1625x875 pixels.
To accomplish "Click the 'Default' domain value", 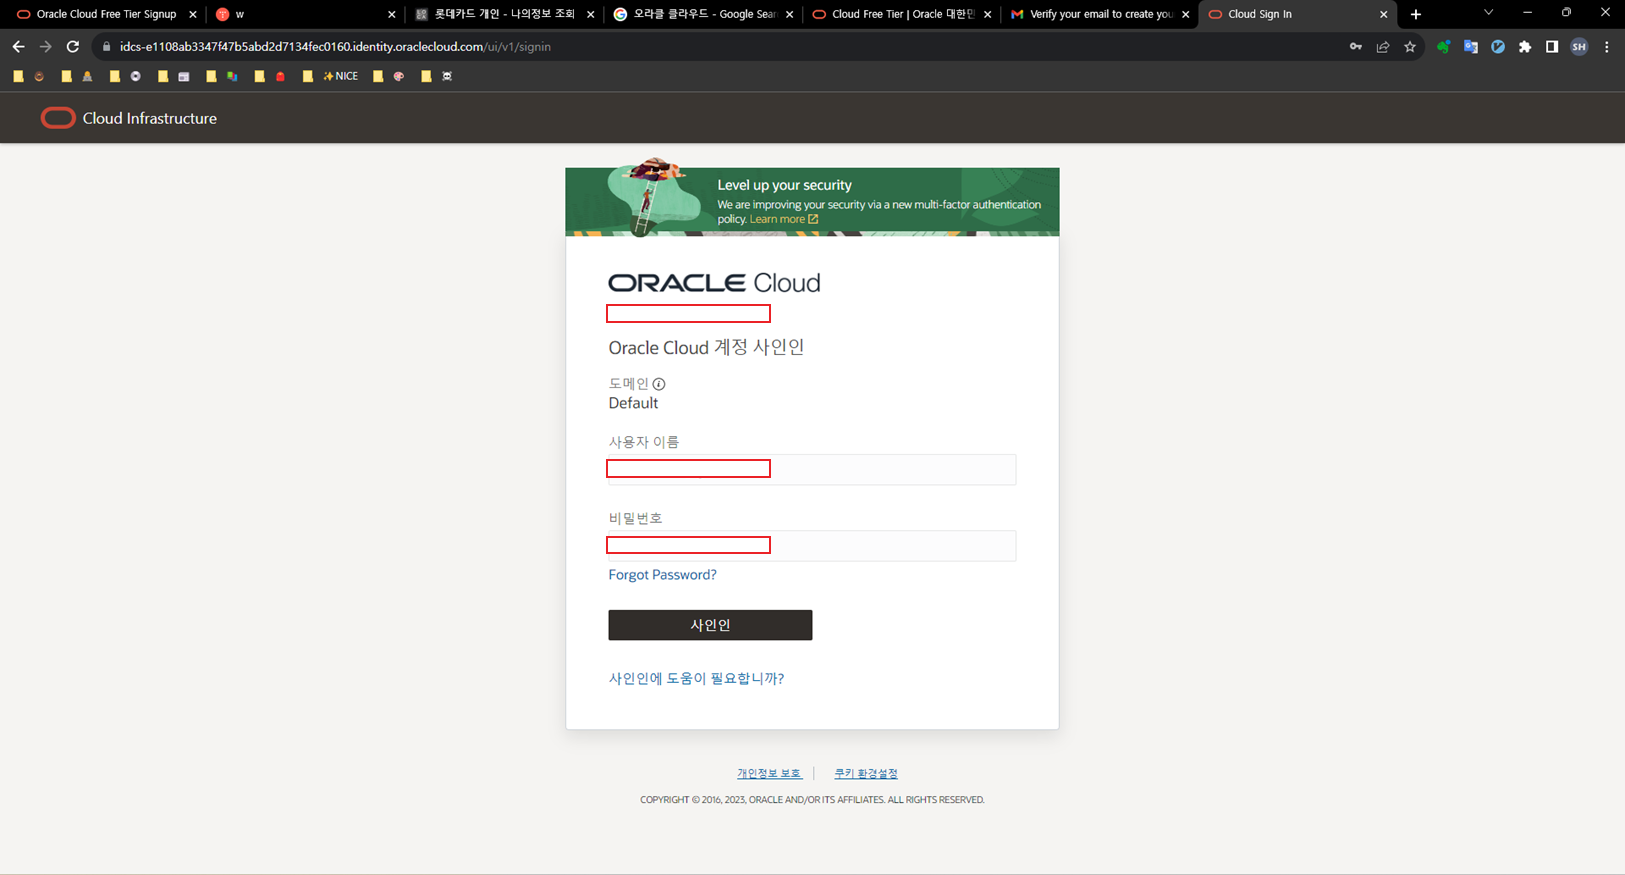I will pyautogui.click(x=633, y=403).
